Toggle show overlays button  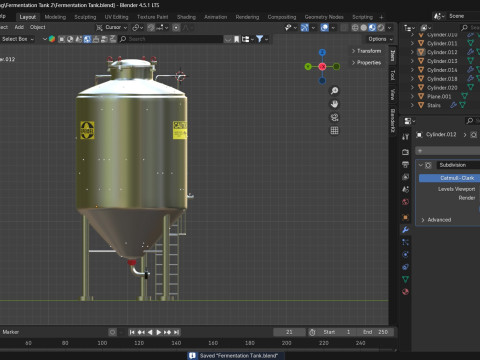coord(324,28)
